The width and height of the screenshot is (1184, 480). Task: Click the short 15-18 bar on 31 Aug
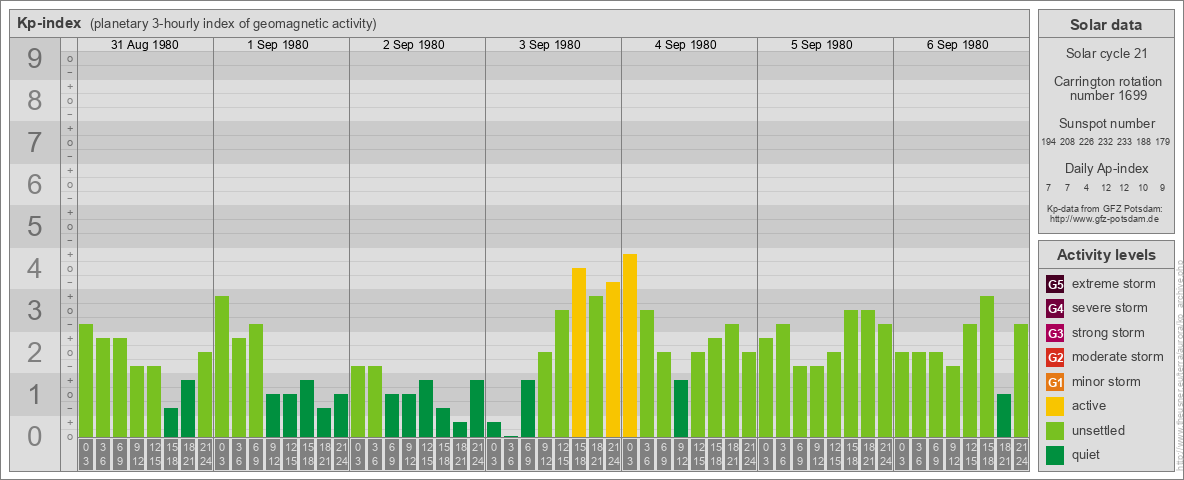(x=171, y=423)
